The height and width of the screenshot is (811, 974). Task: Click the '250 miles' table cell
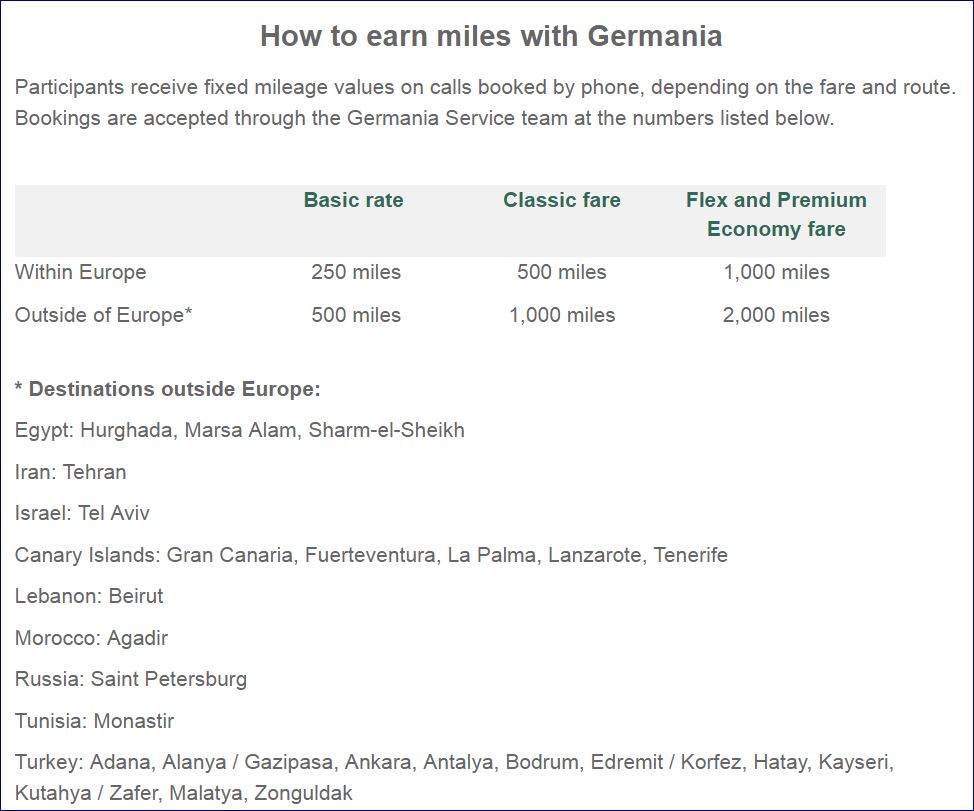[x=356, y=272]
